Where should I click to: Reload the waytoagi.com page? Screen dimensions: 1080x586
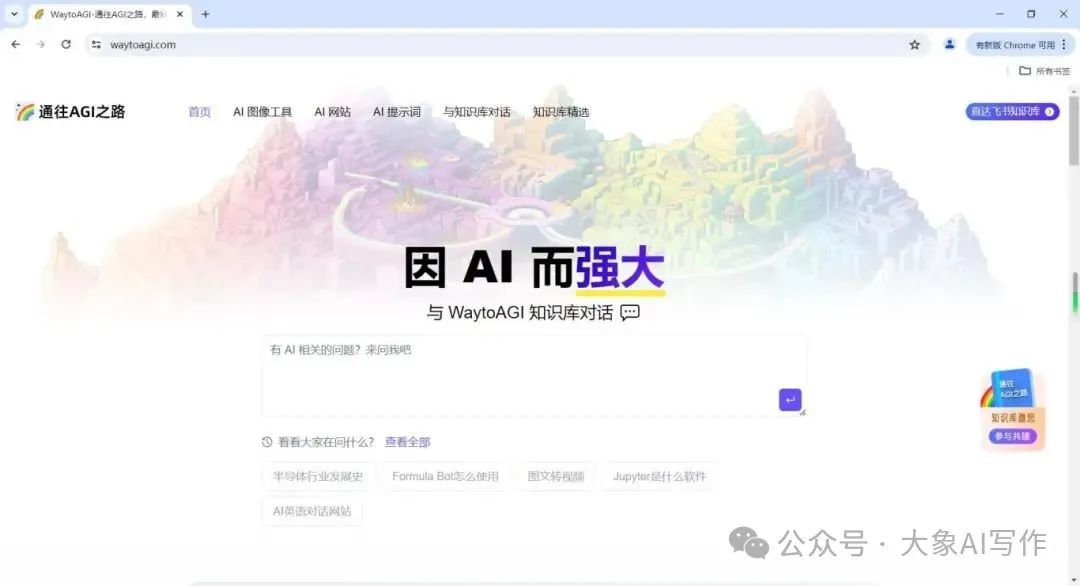[x=66, y=45]
